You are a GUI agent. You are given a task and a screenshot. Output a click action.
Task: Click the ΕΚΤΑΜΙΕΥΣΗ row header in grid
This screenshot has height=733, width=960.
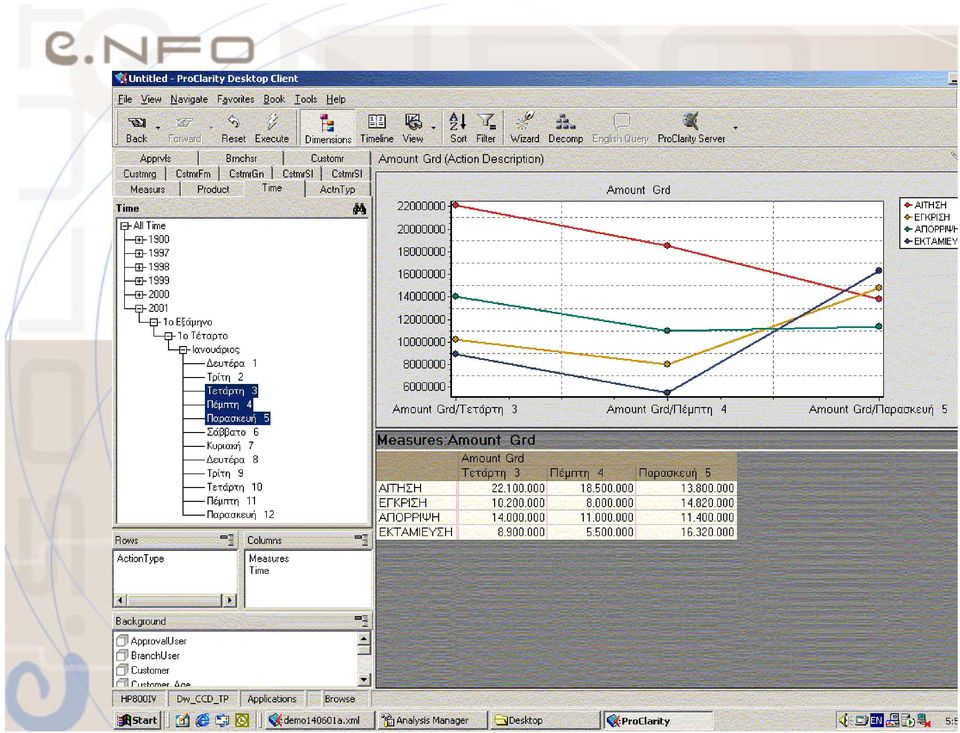(x=416, y=532)
